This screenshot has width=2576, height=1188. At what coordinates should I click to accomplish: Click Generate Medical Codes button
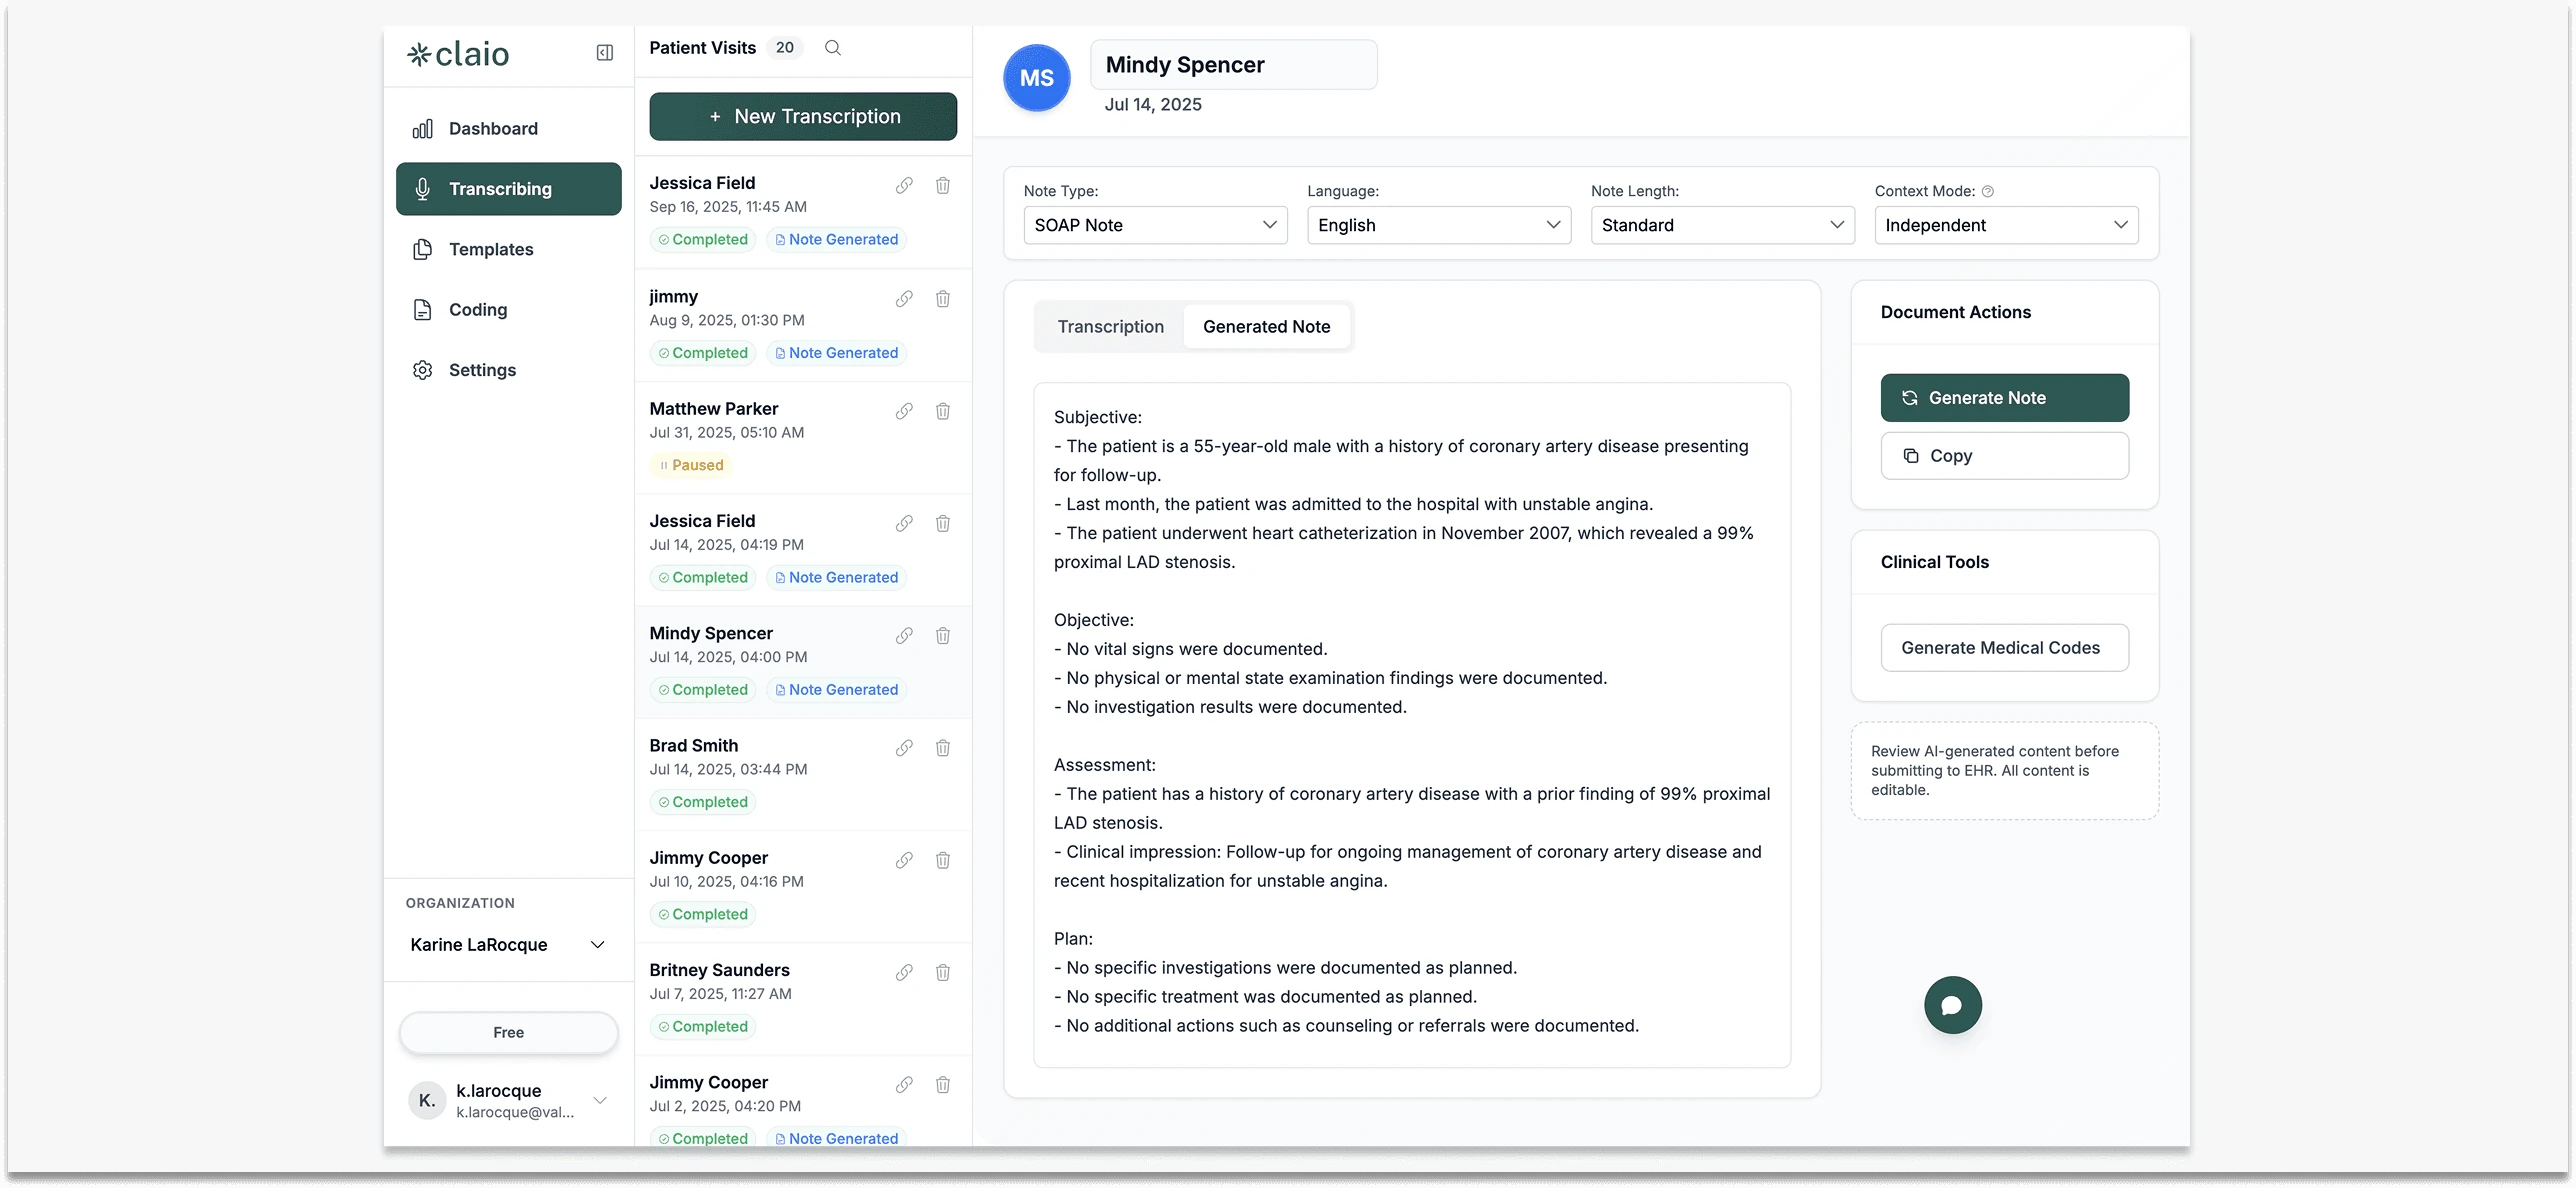(2004, 648)
